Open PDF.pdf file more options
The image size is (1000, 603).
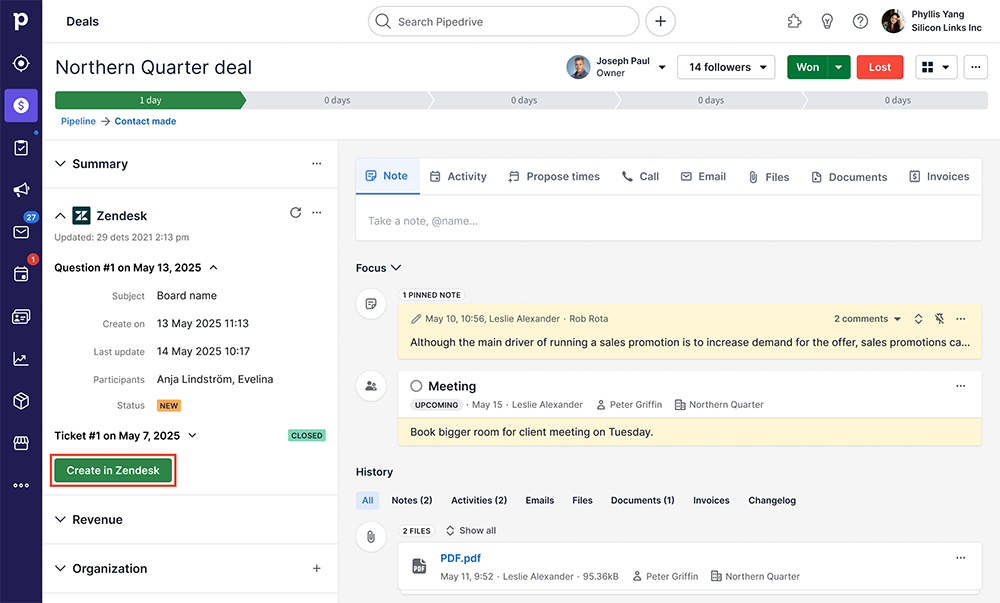(961, 558)
